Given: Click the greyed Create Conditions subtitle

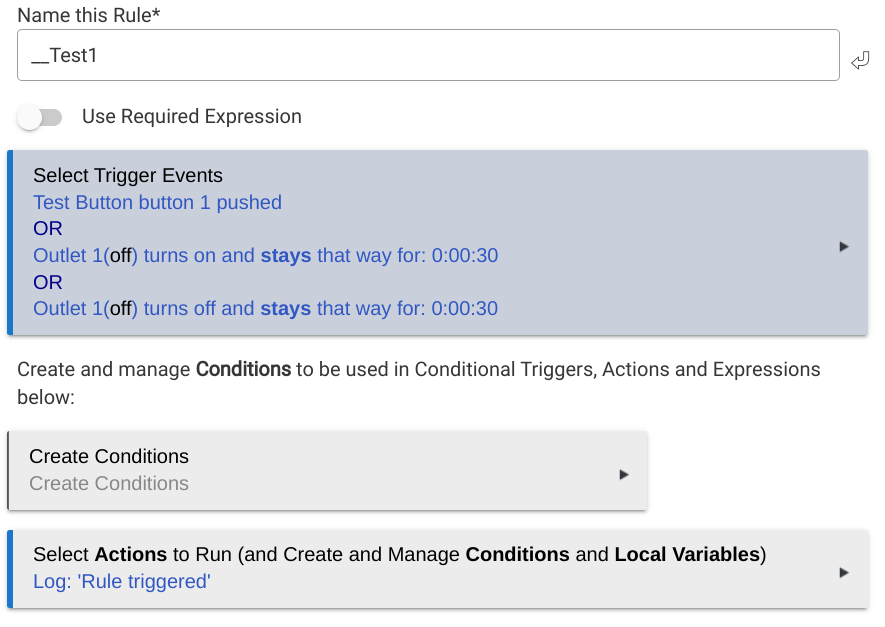Looking at the screenshot, I should click(x=108, y=483).
